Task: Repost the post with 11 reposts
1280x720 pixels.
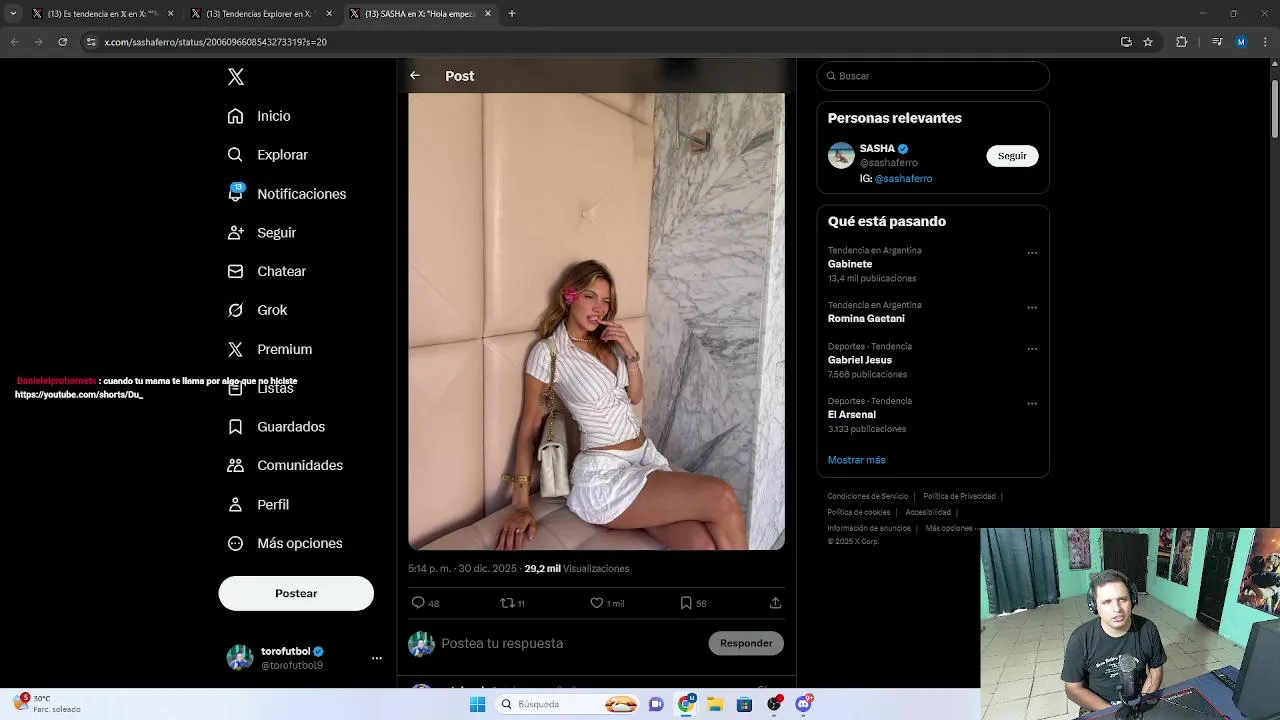Action: [x=512, y=603]
